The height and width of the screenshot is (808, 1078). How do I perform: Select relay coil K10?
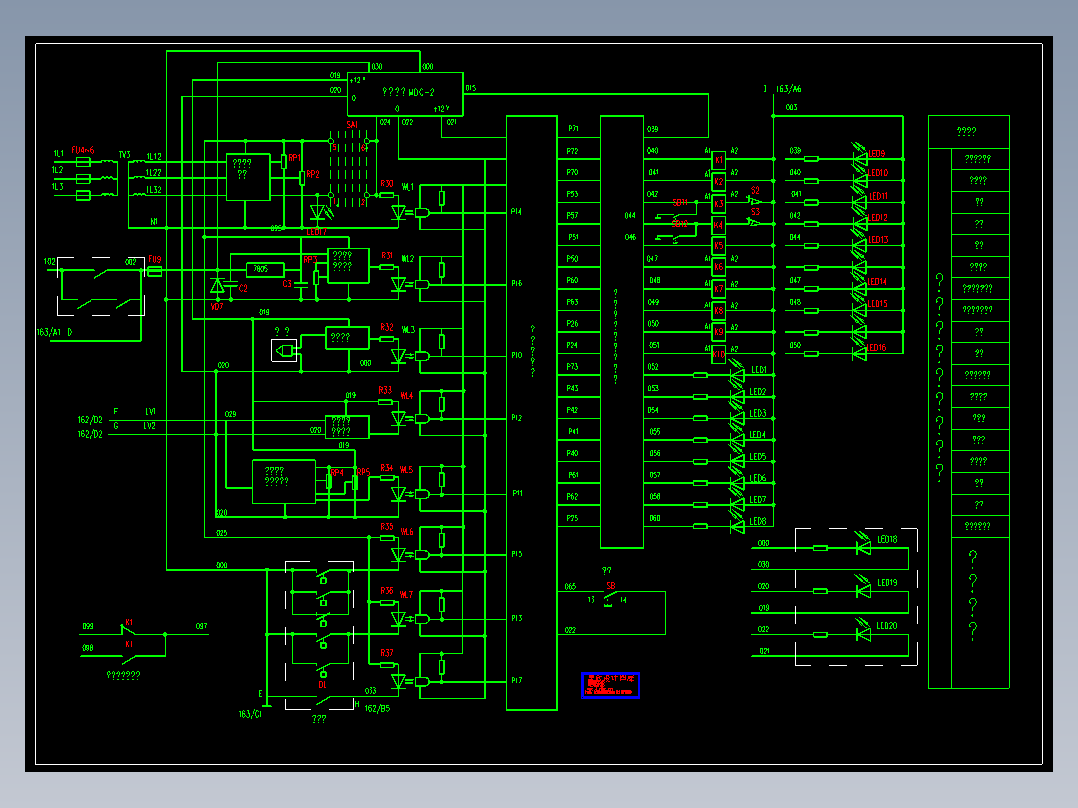point(718,355)
